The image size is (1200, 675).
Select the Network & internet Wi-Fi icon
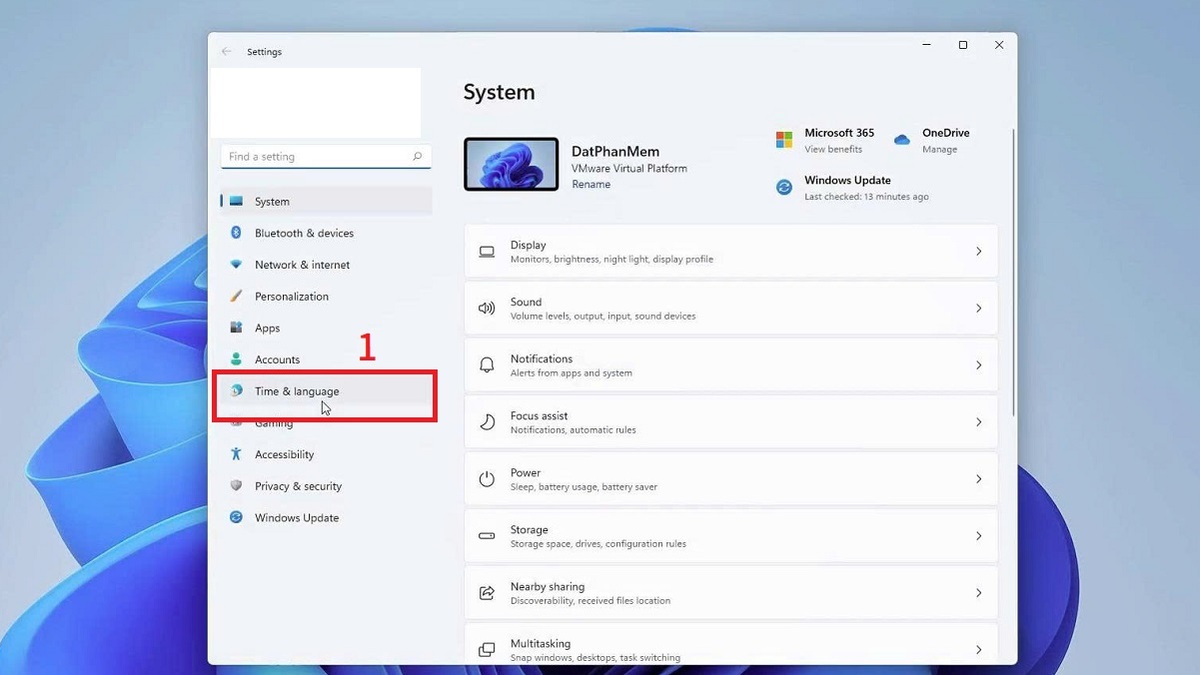pos(236,265)
